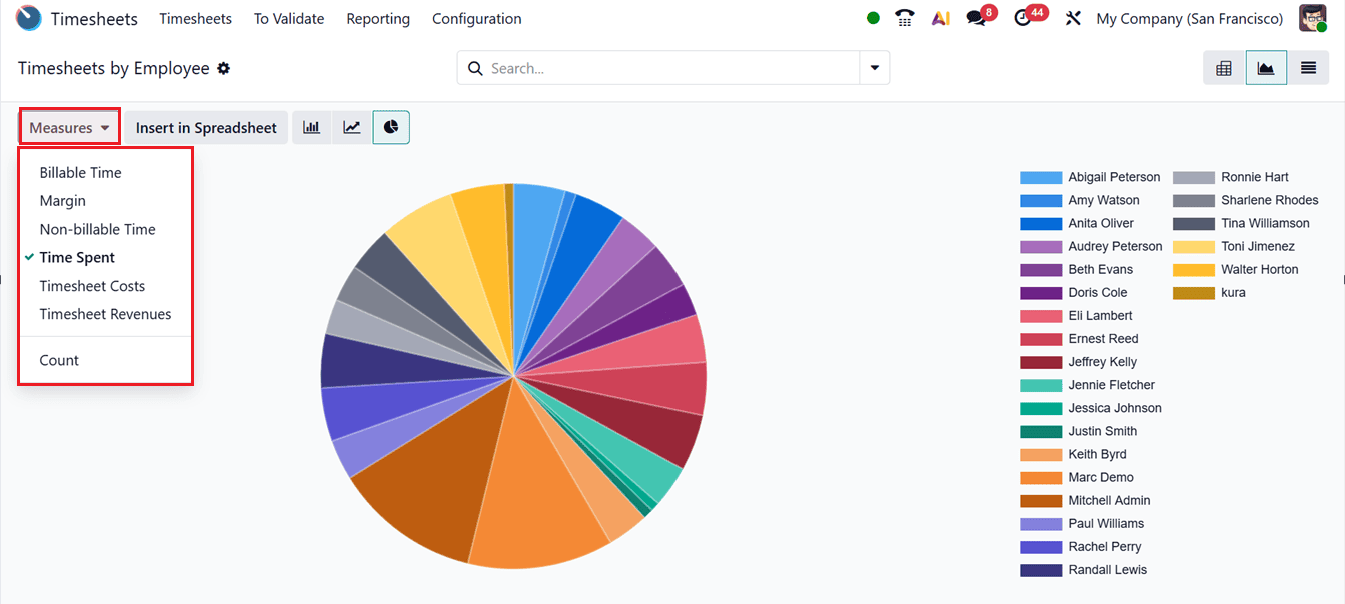The image size is (1345, 604).
Task: Open conversations messages icon with badge 8
Action: coord(976,18)
